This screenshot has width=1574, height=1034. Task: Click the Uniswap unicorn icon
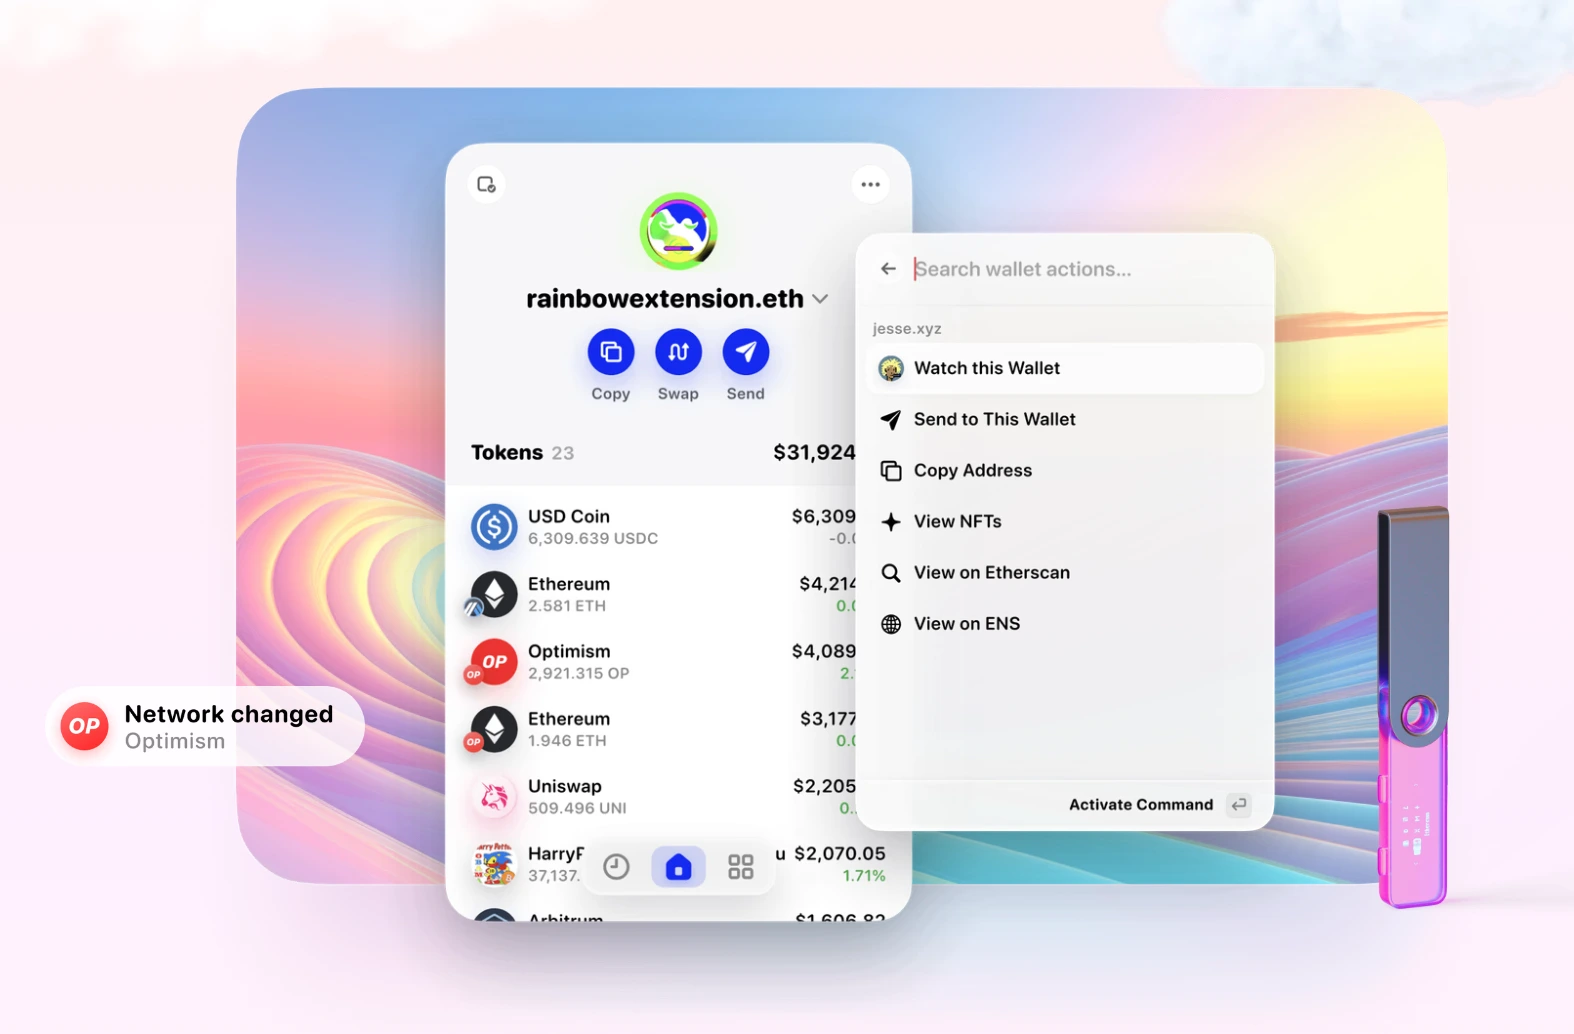(x=494, y=797)
